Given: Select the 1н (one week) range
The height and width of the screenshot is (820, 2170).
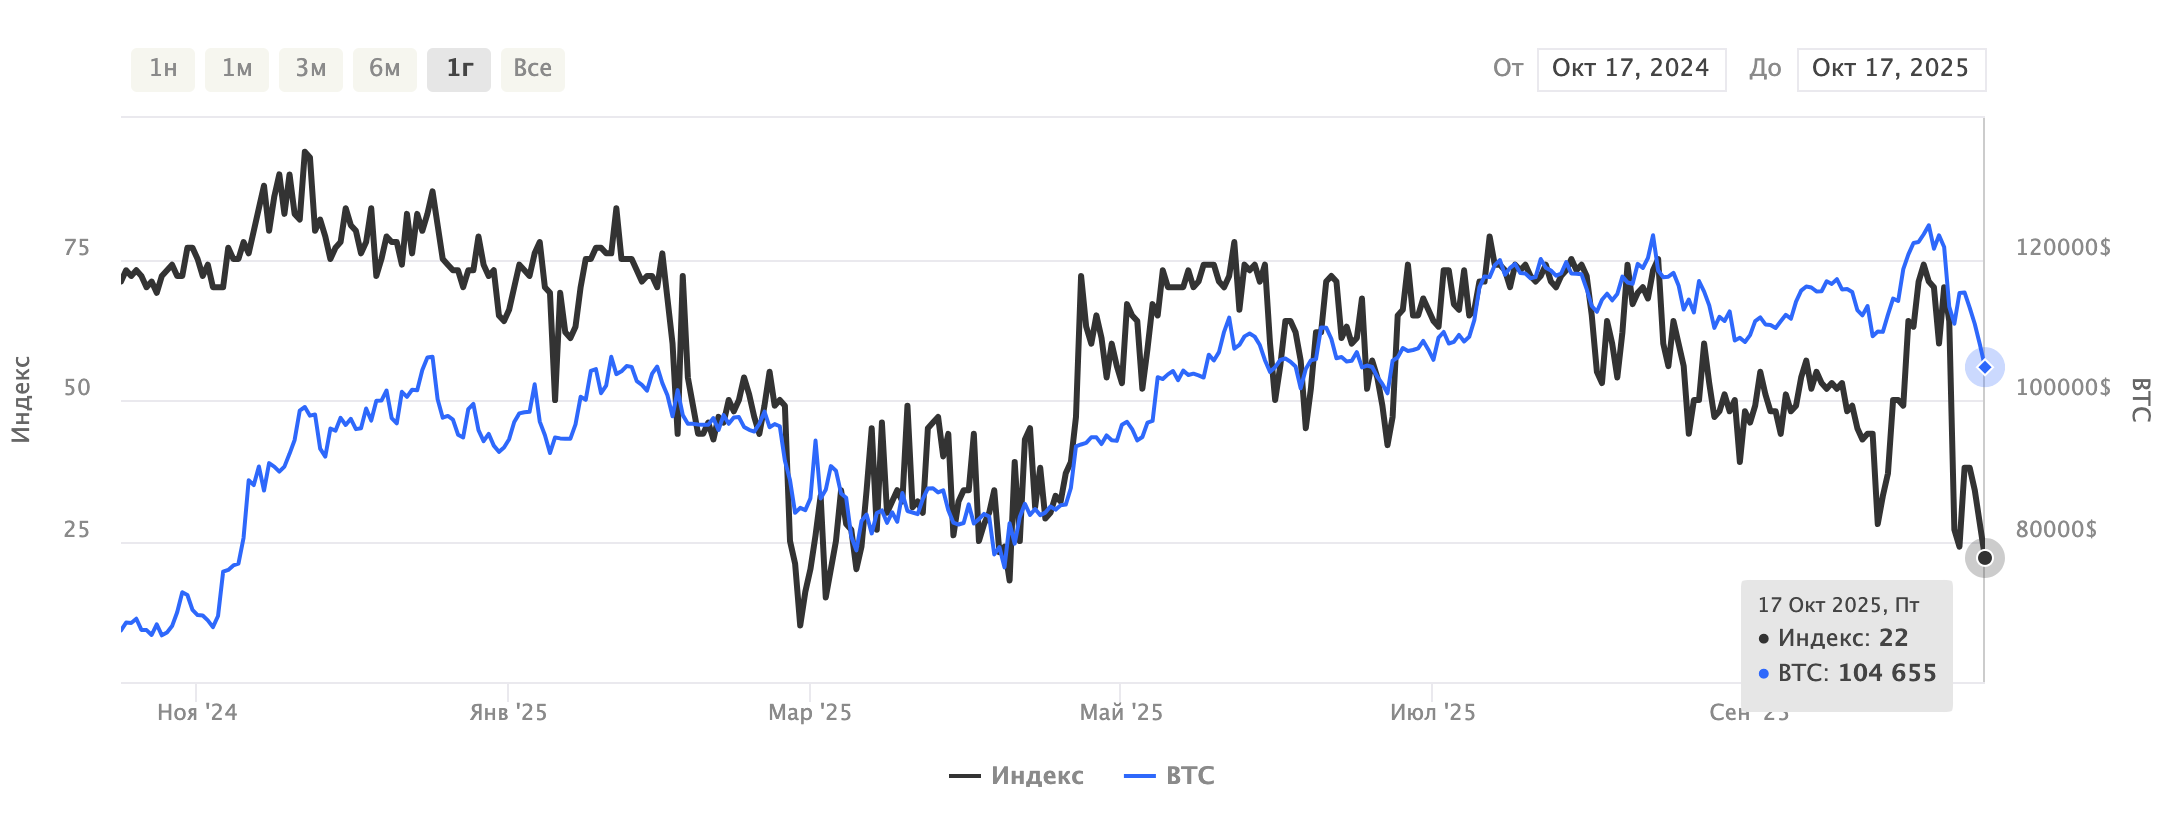Looking at the screenshot, I should point(163,69).
